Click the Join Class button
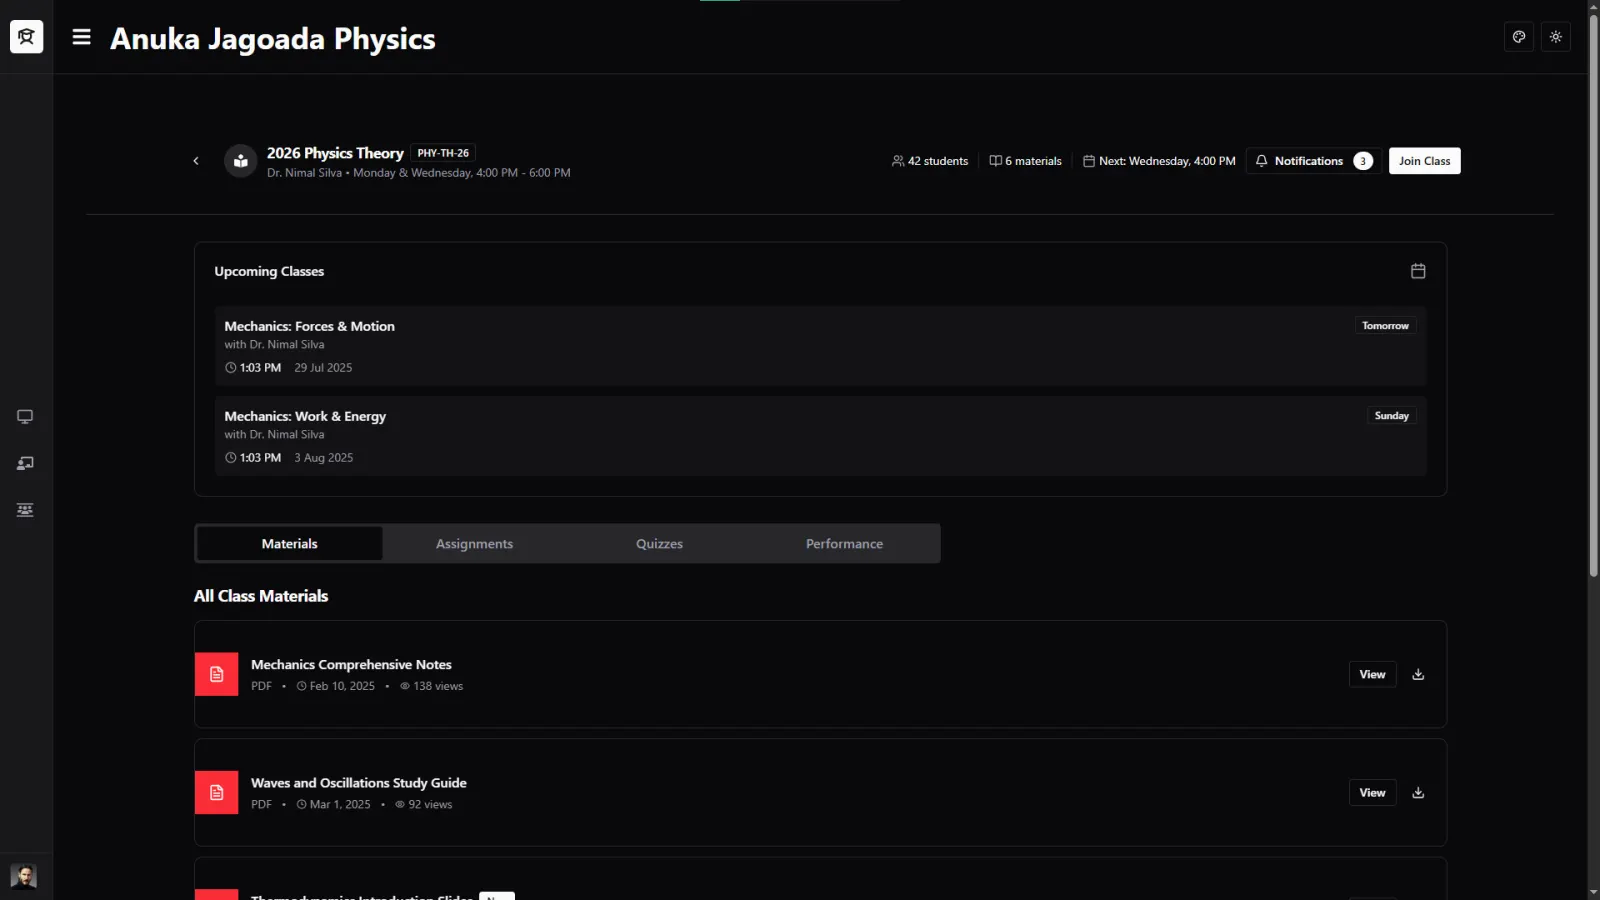 click(x=1425, y=161)
